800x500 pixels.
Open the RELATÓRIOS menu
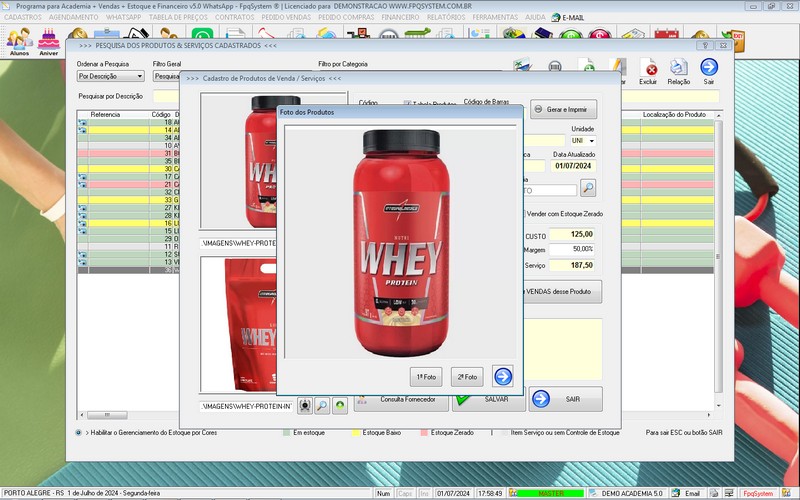pos(446,17)
